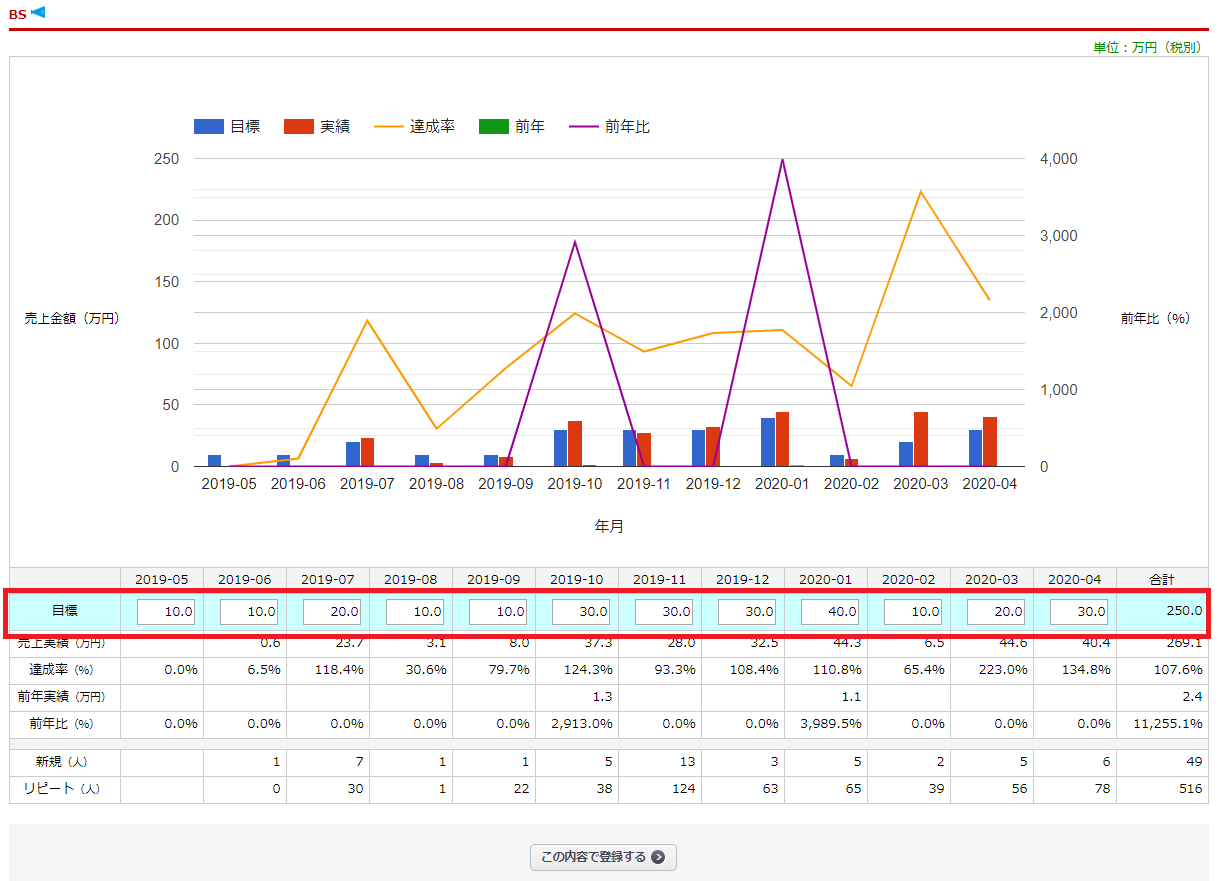Select the 2019-06 目標 input field
This screenshot has width=1225, height=881.
click(x=249, y=611)
